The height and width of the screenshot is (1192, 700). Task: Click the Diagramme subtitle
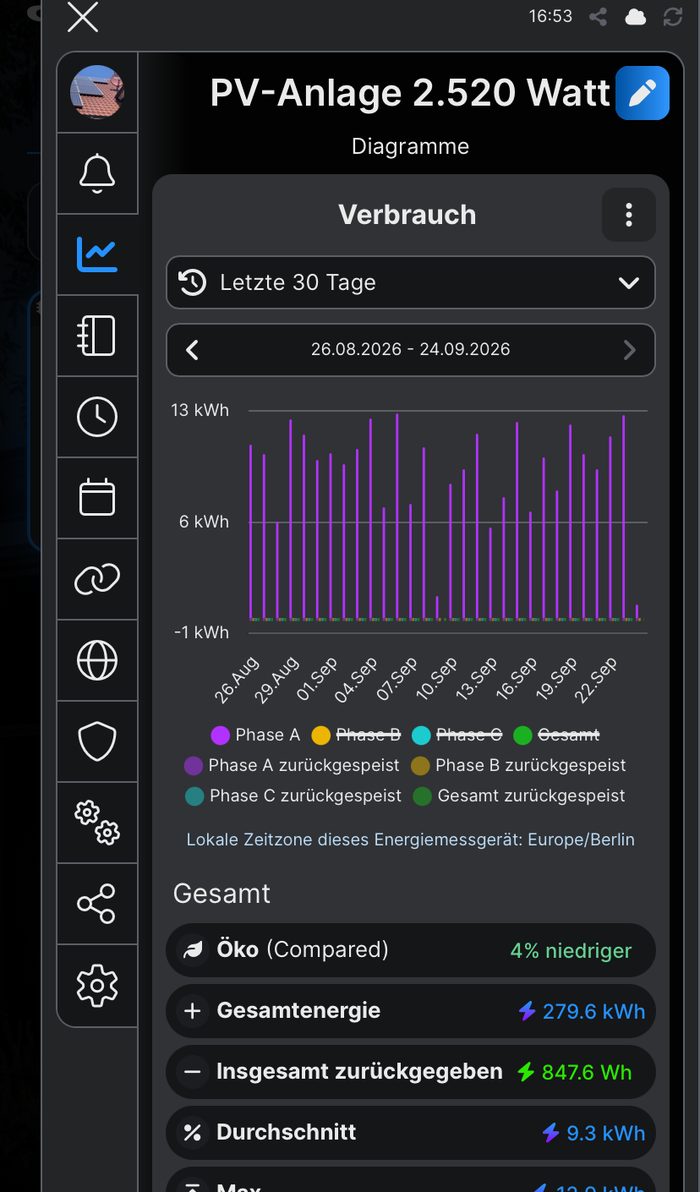[410, 147]
